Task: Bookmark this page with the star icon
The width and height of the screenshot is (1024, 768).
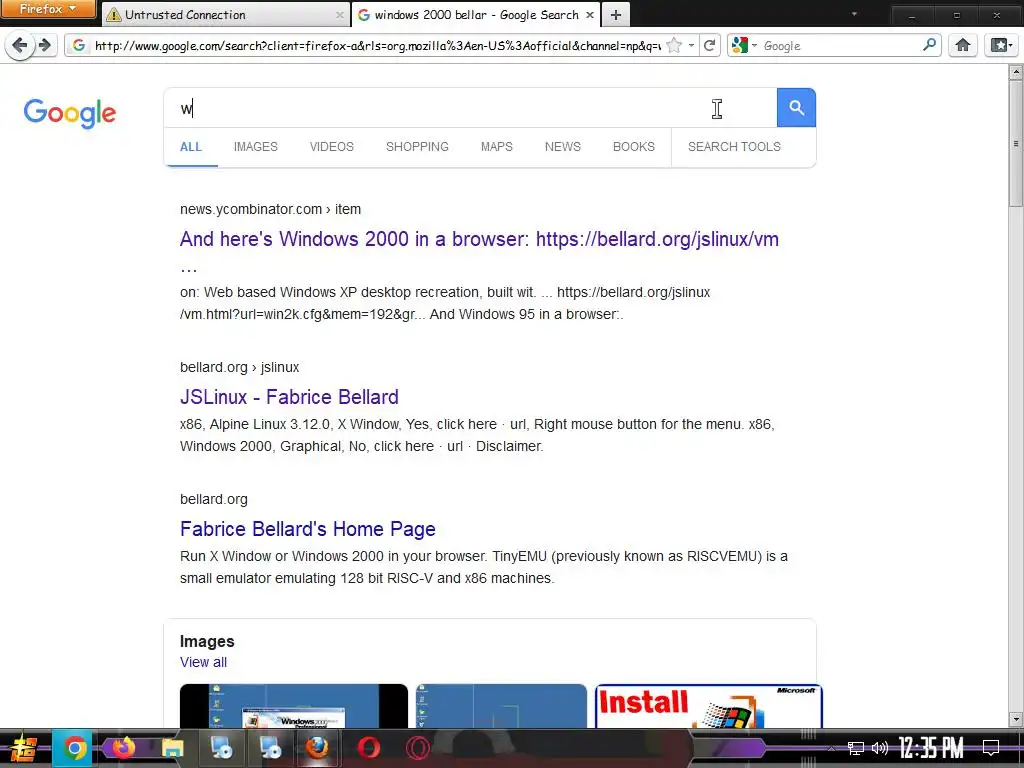Action: (674, 46)
